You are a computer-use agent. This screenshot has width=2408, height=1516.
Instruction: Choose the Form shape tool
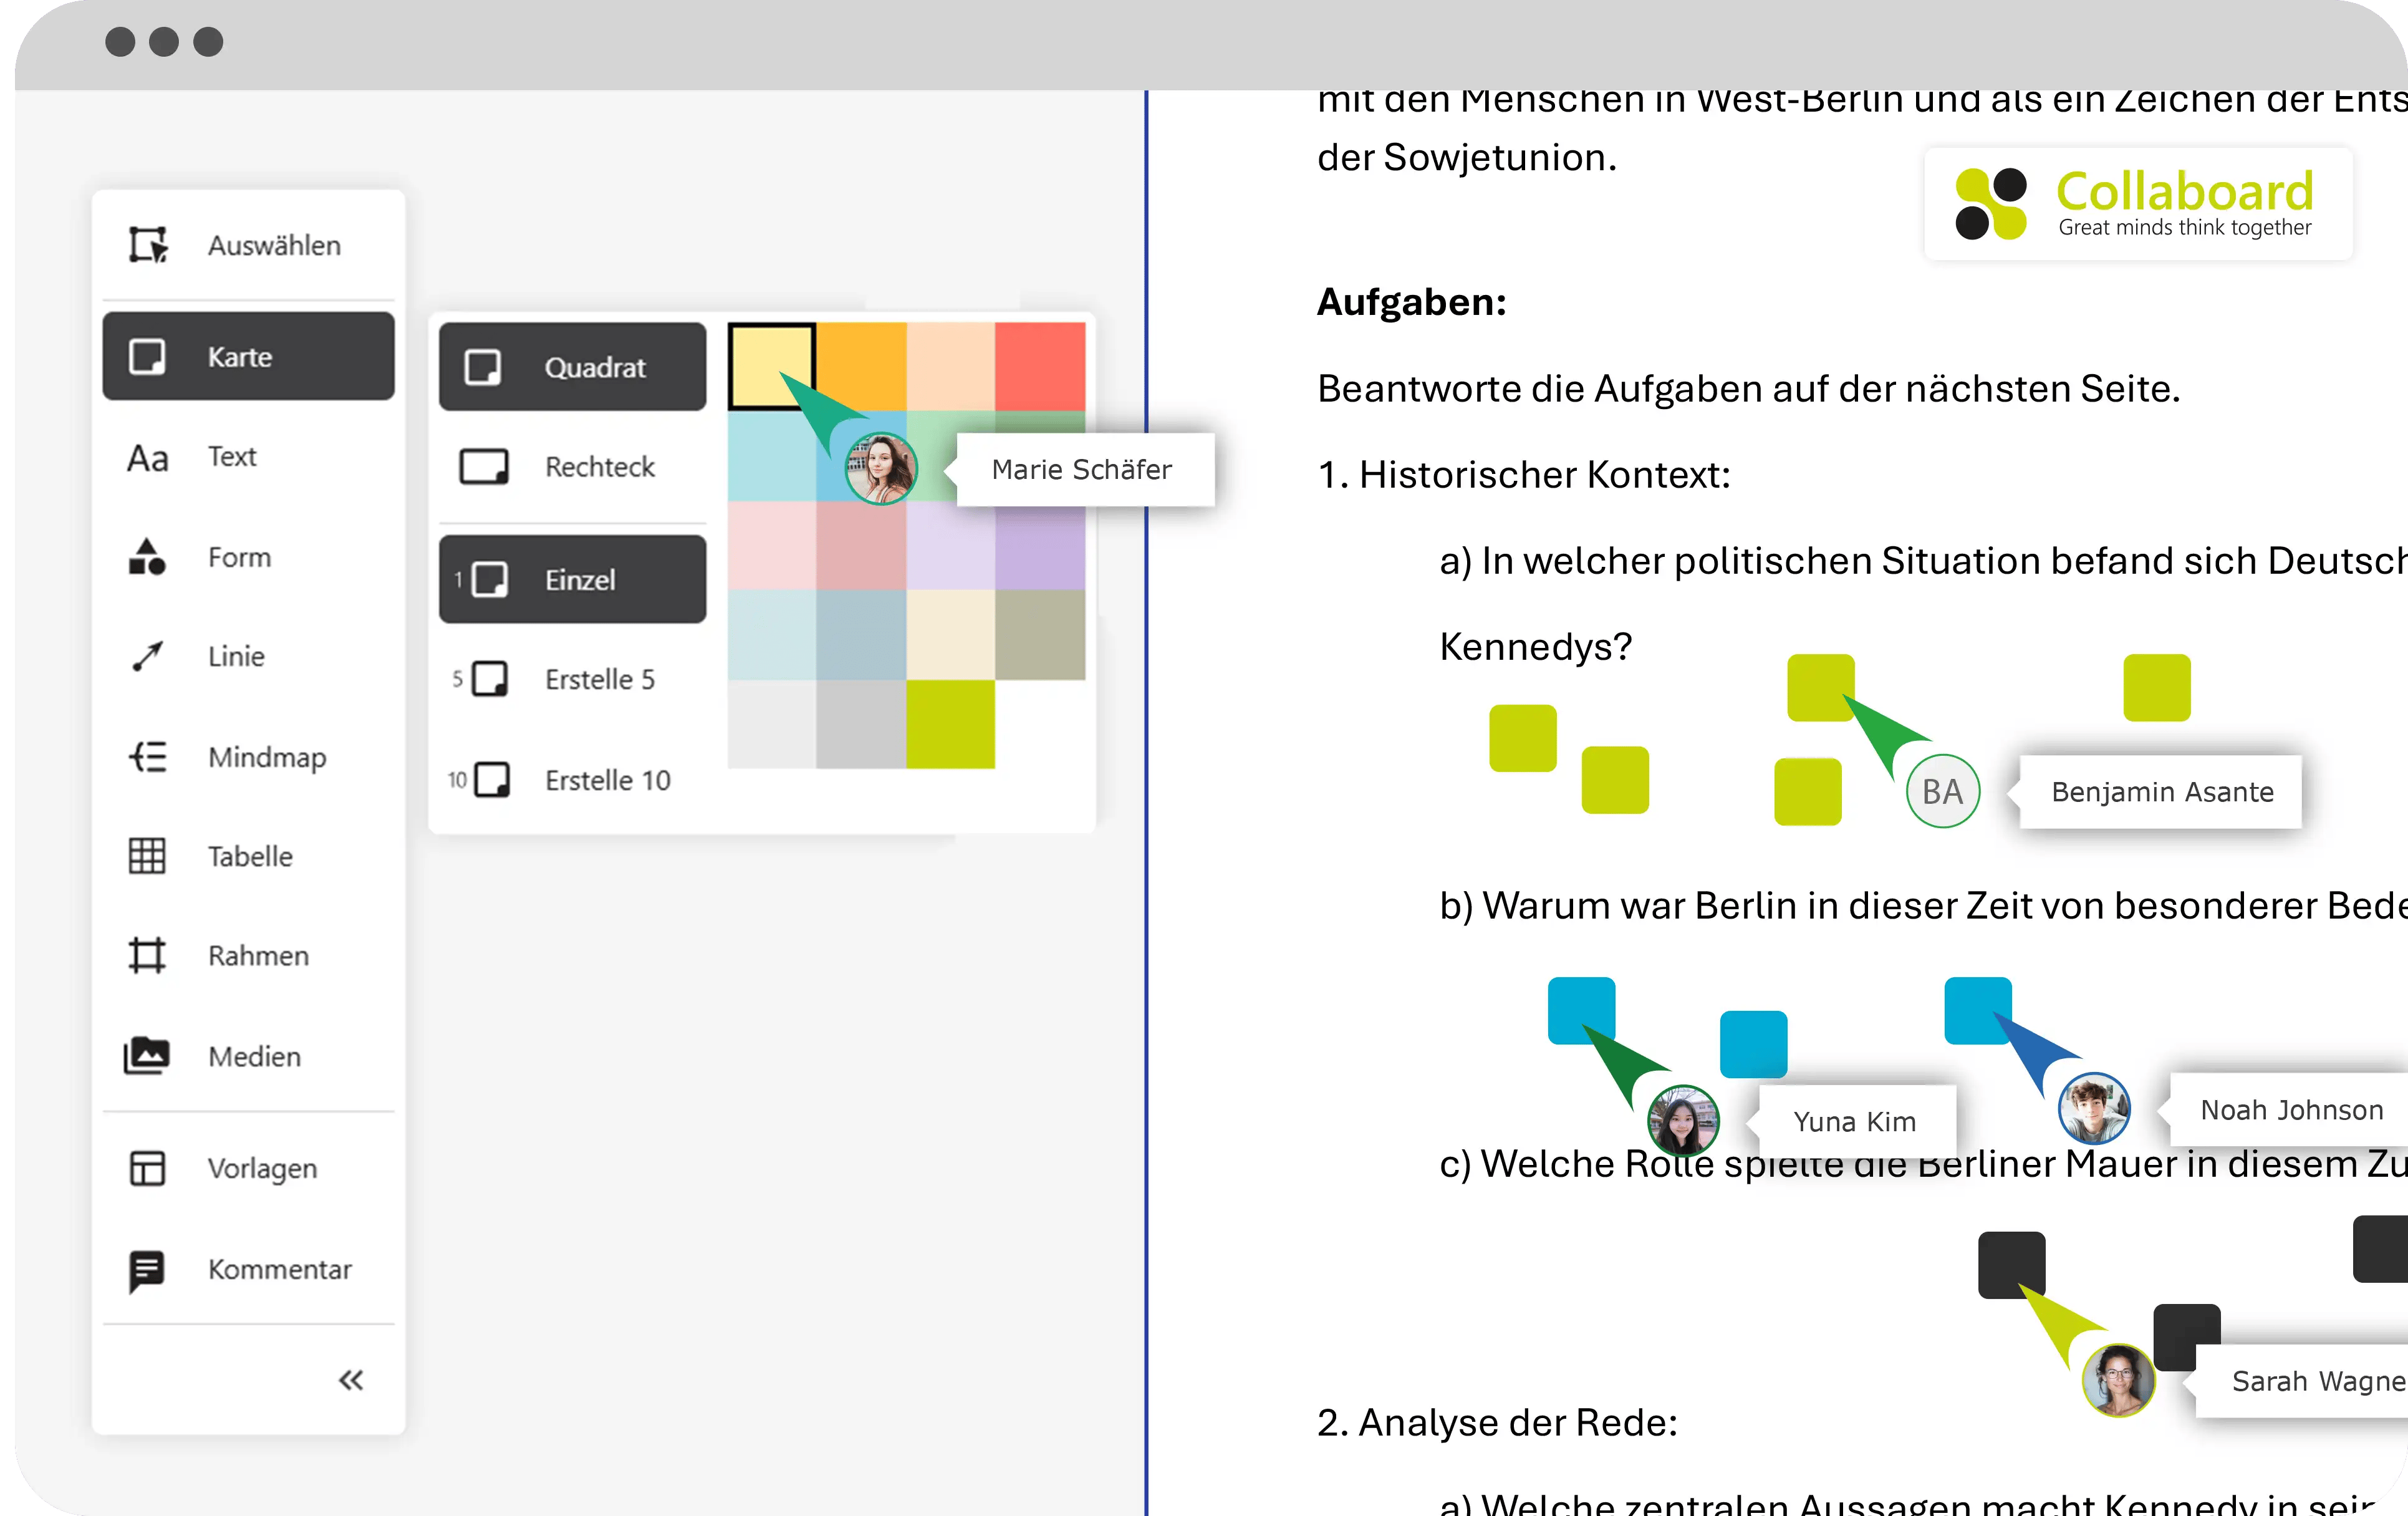coord(248,557)
